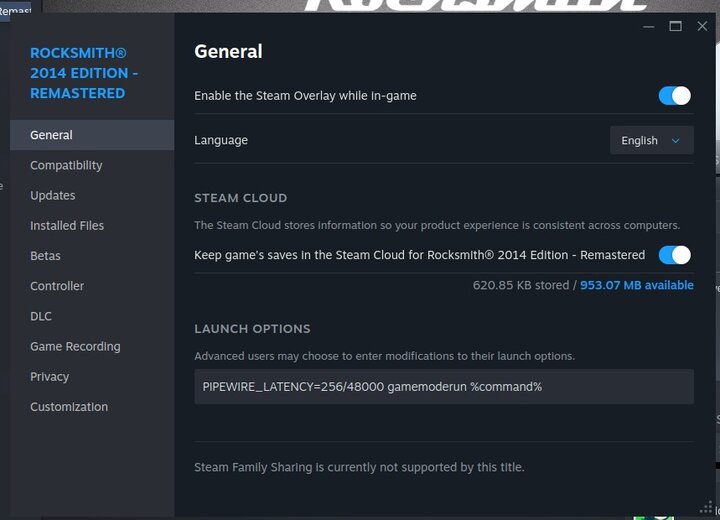Show the DLC section

(41, 316)
